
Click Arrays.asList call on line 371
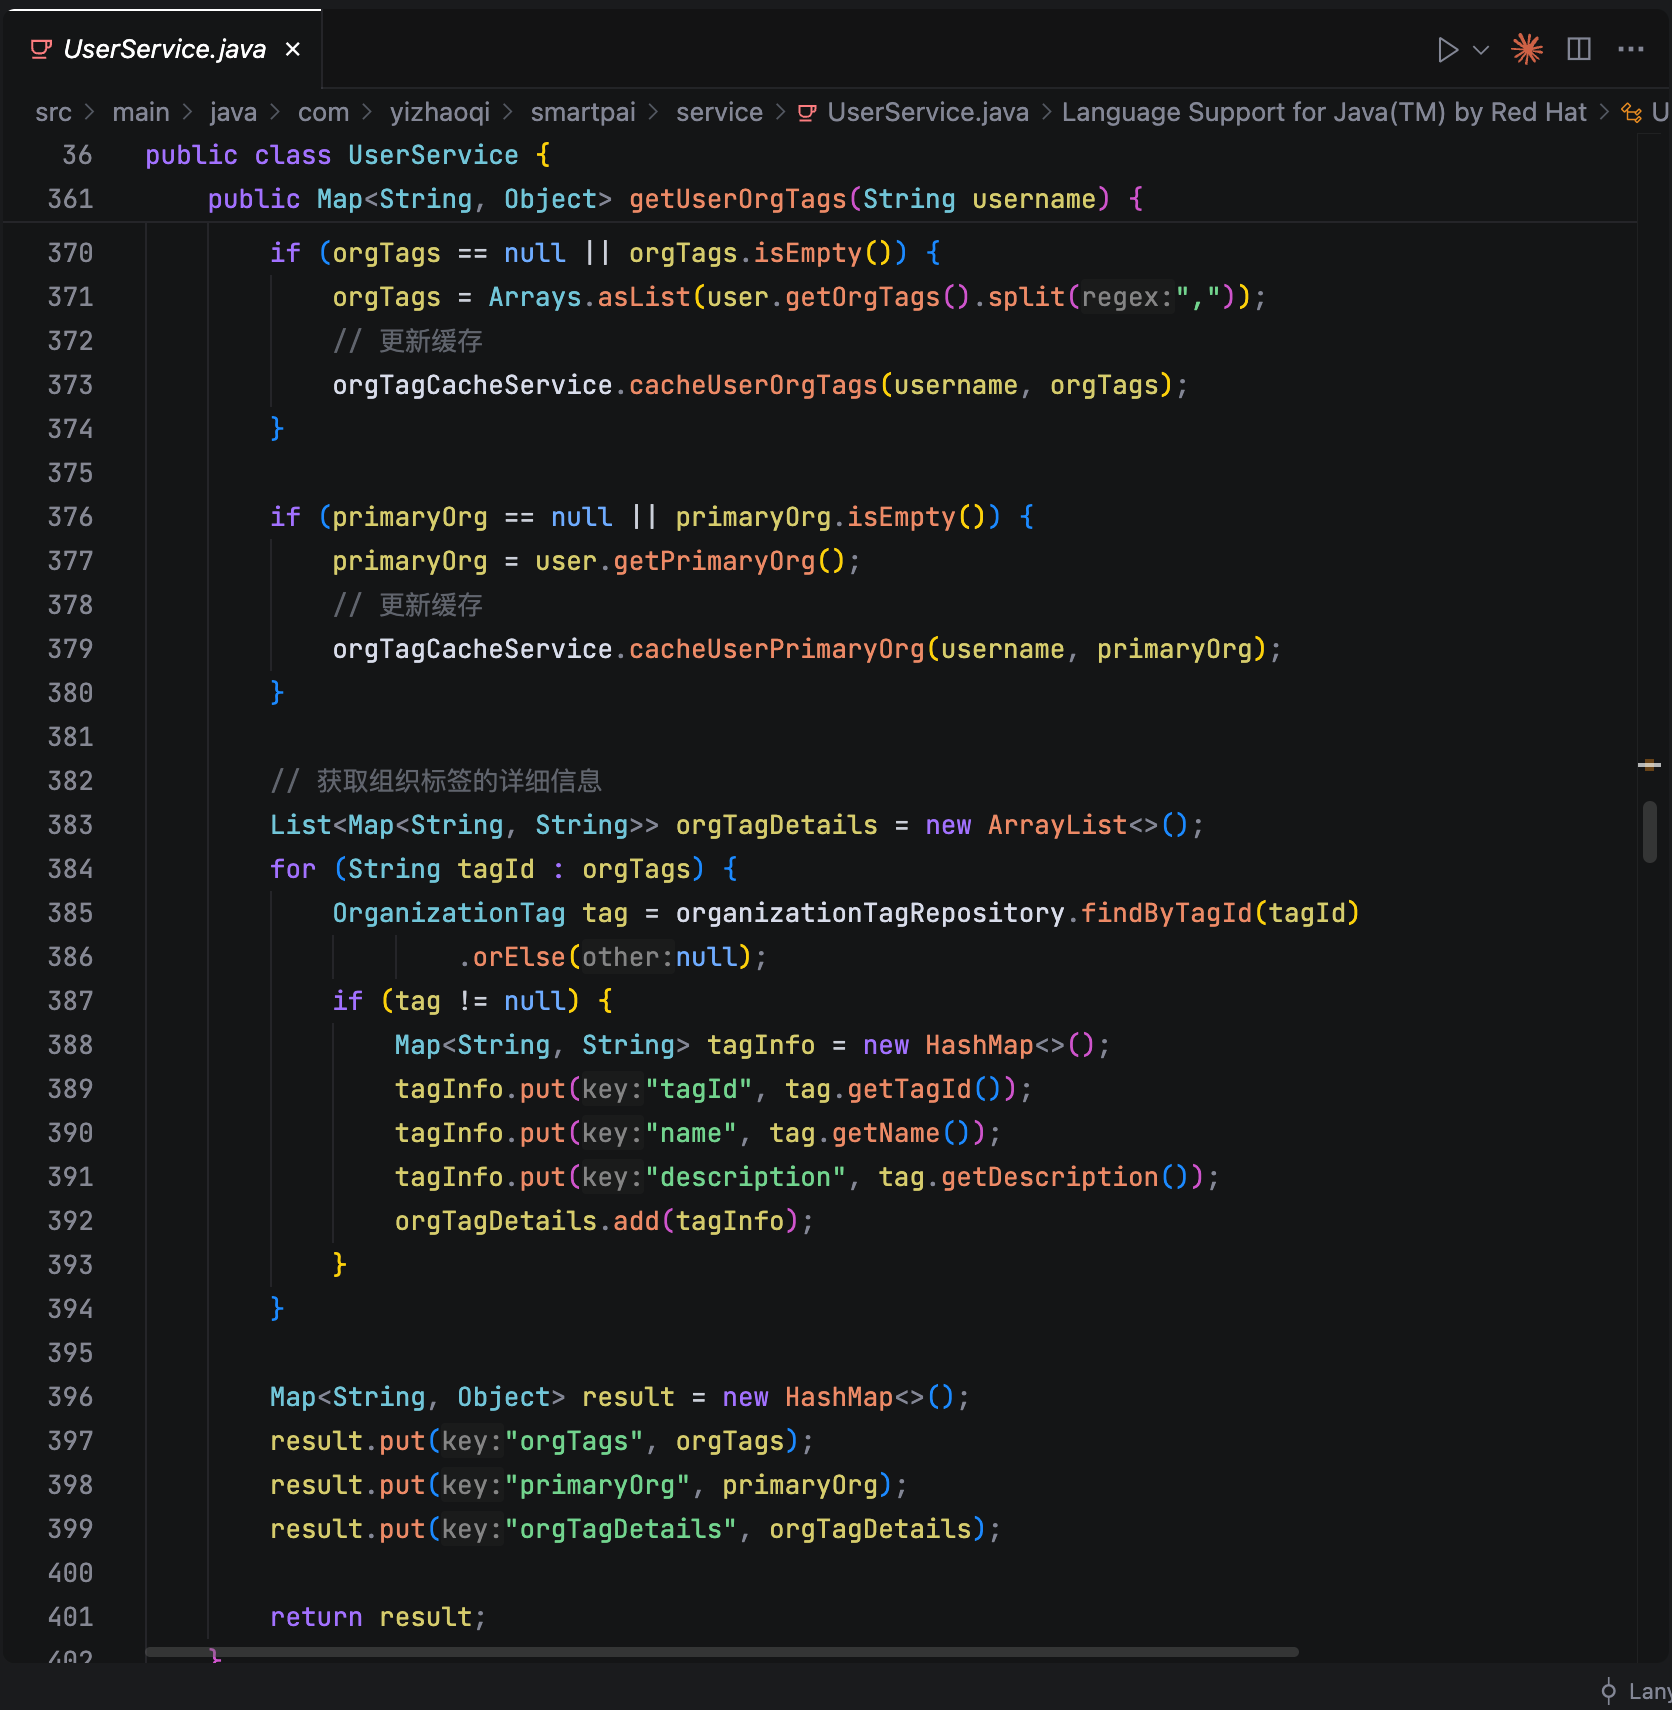click(589, 297)
